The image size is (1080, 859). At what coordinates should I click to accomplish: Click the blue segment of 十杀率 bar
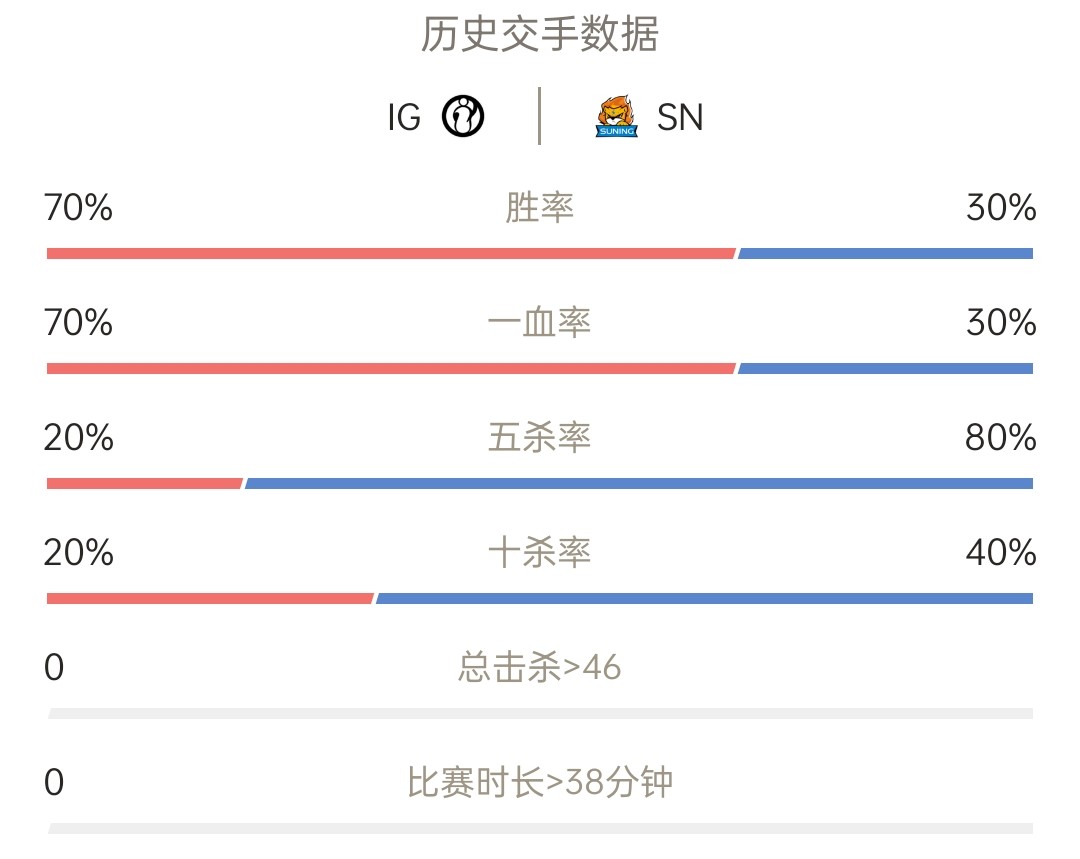[x=704, y=599]
